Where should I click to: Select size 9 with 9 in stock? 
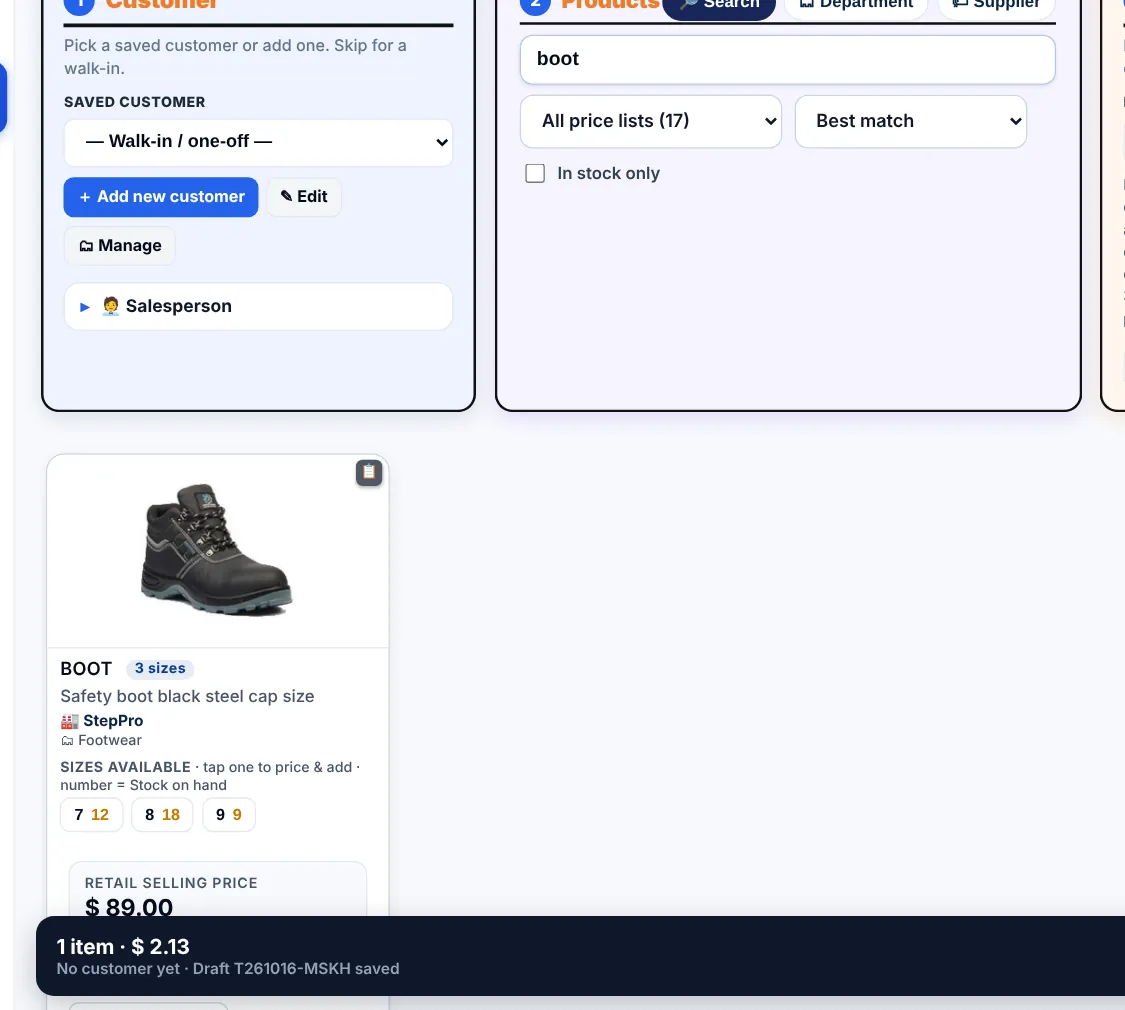point(229,815)
